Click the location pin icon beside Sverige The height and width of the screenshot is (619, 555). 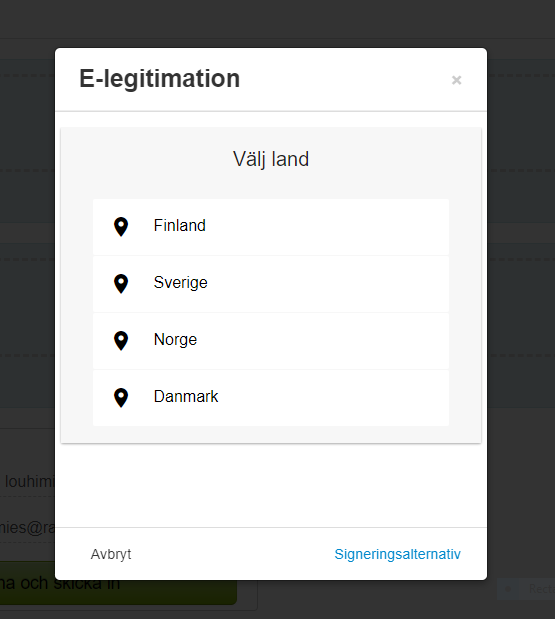tap(121, 283)
